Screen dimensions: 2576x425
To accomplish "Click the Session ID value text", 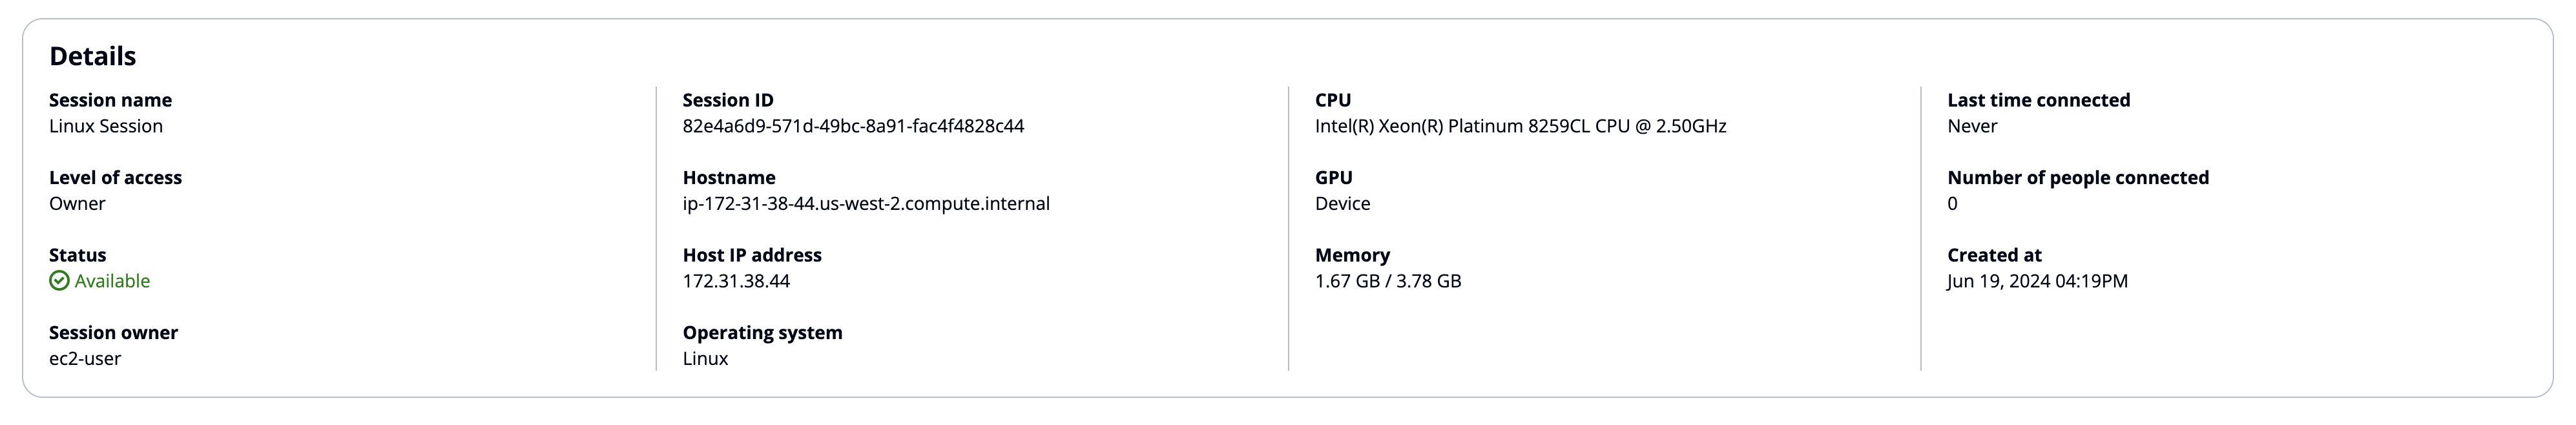I will click(852, 126).
